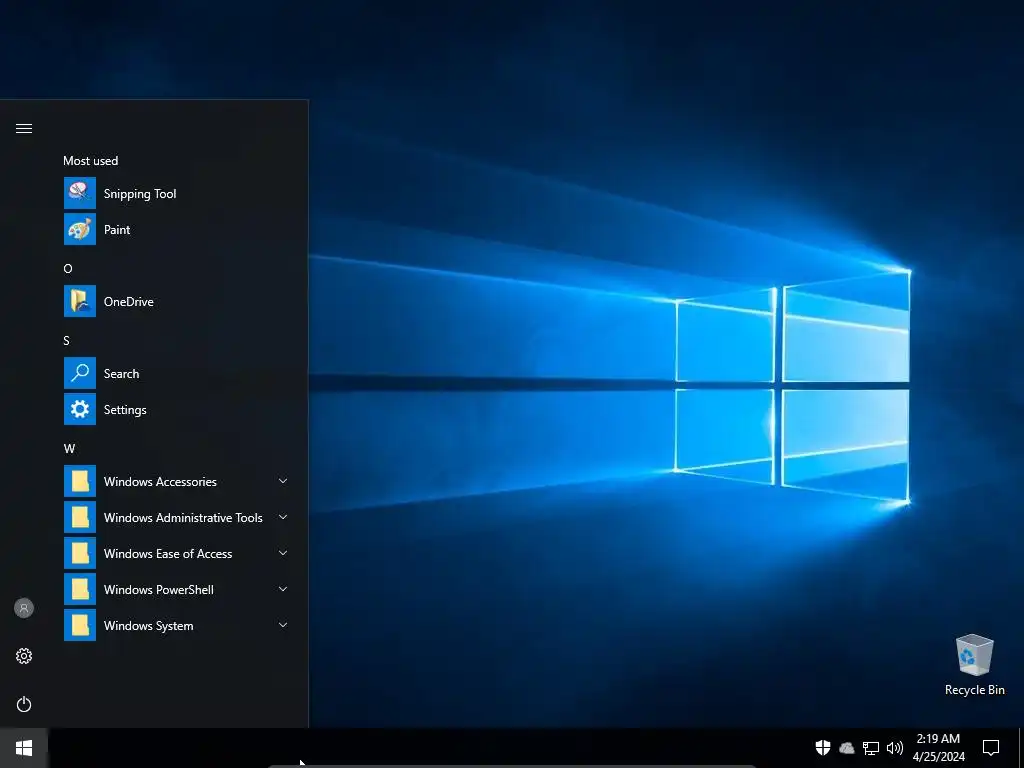Click the Windows PowerShell folder icon

[80, 589]
